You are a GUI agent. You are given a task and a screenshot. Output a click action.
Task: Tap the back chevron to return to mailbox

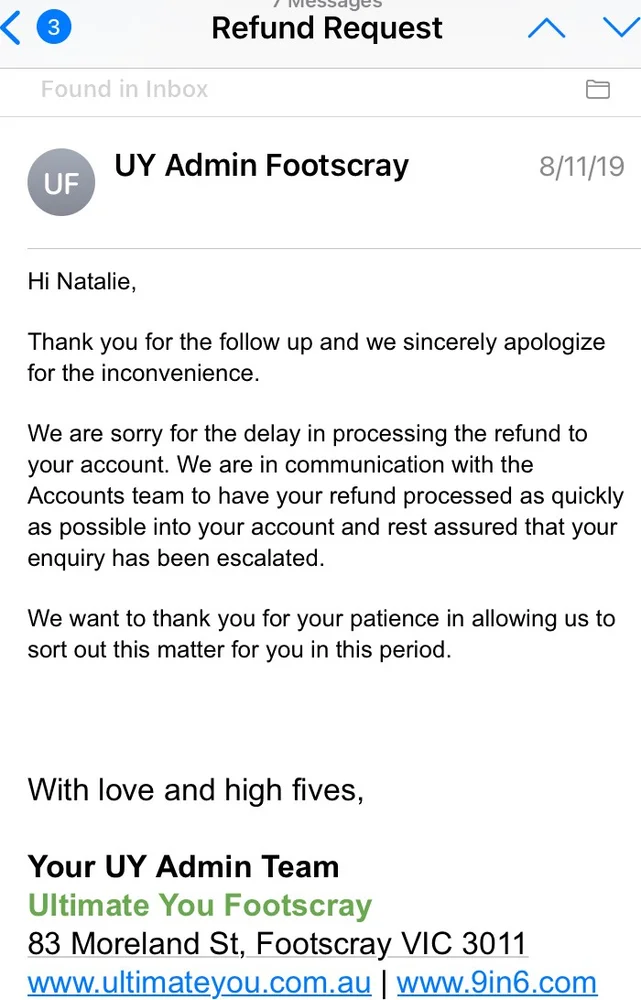click(12, 28)
